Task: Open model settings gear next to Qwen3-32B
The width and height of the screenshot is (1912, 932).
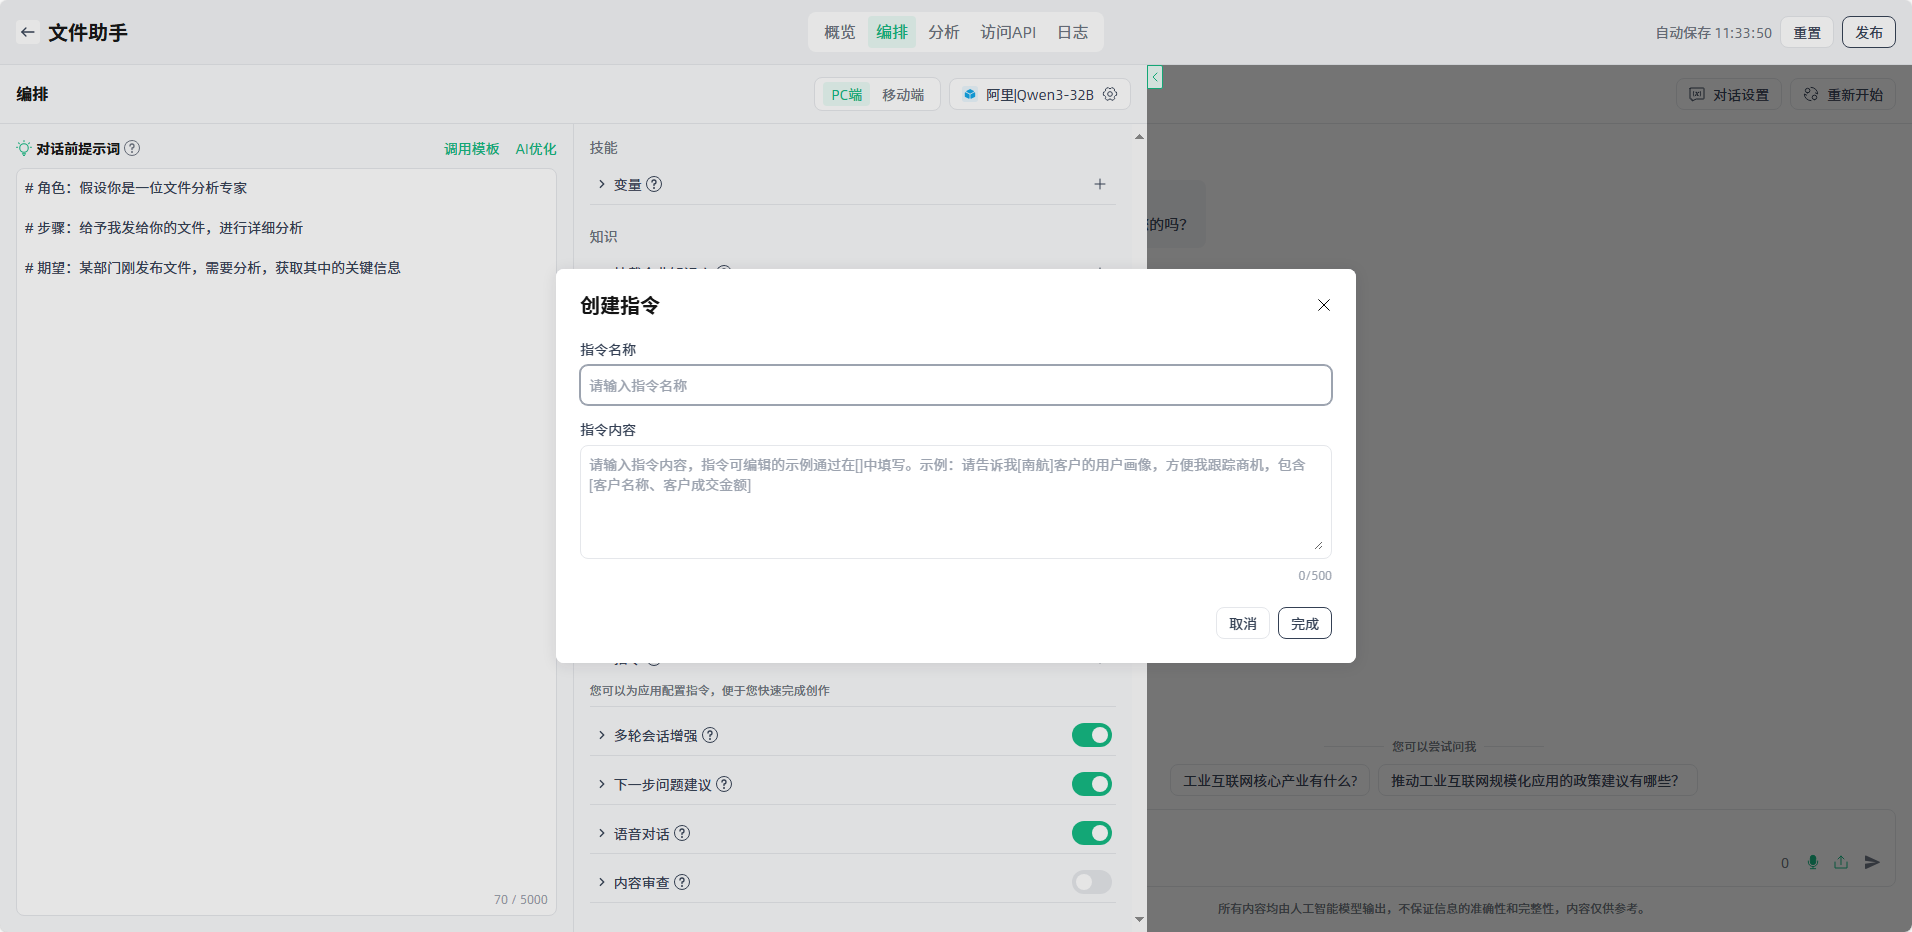Action: (1110, 94)
